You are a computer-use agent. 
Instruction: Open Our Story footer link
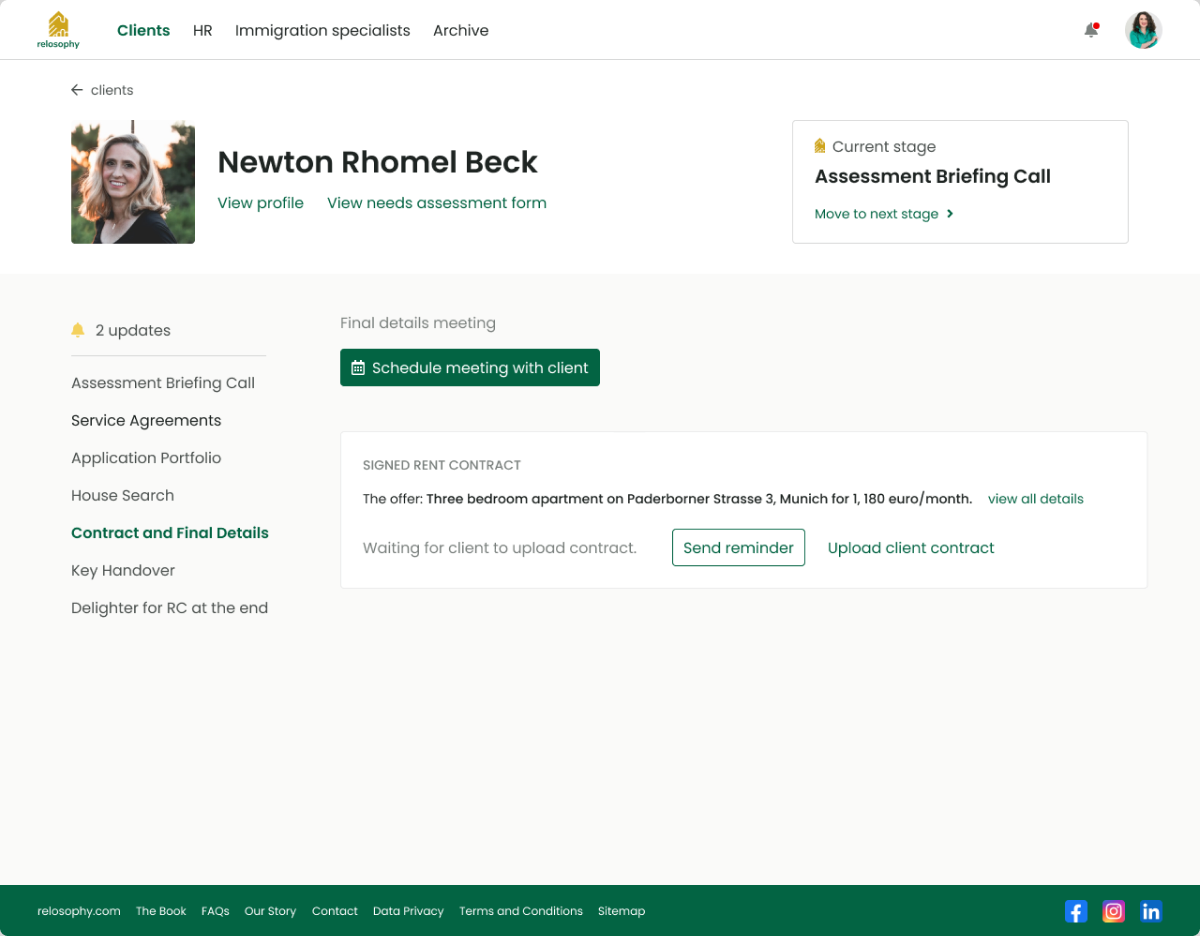270,911
